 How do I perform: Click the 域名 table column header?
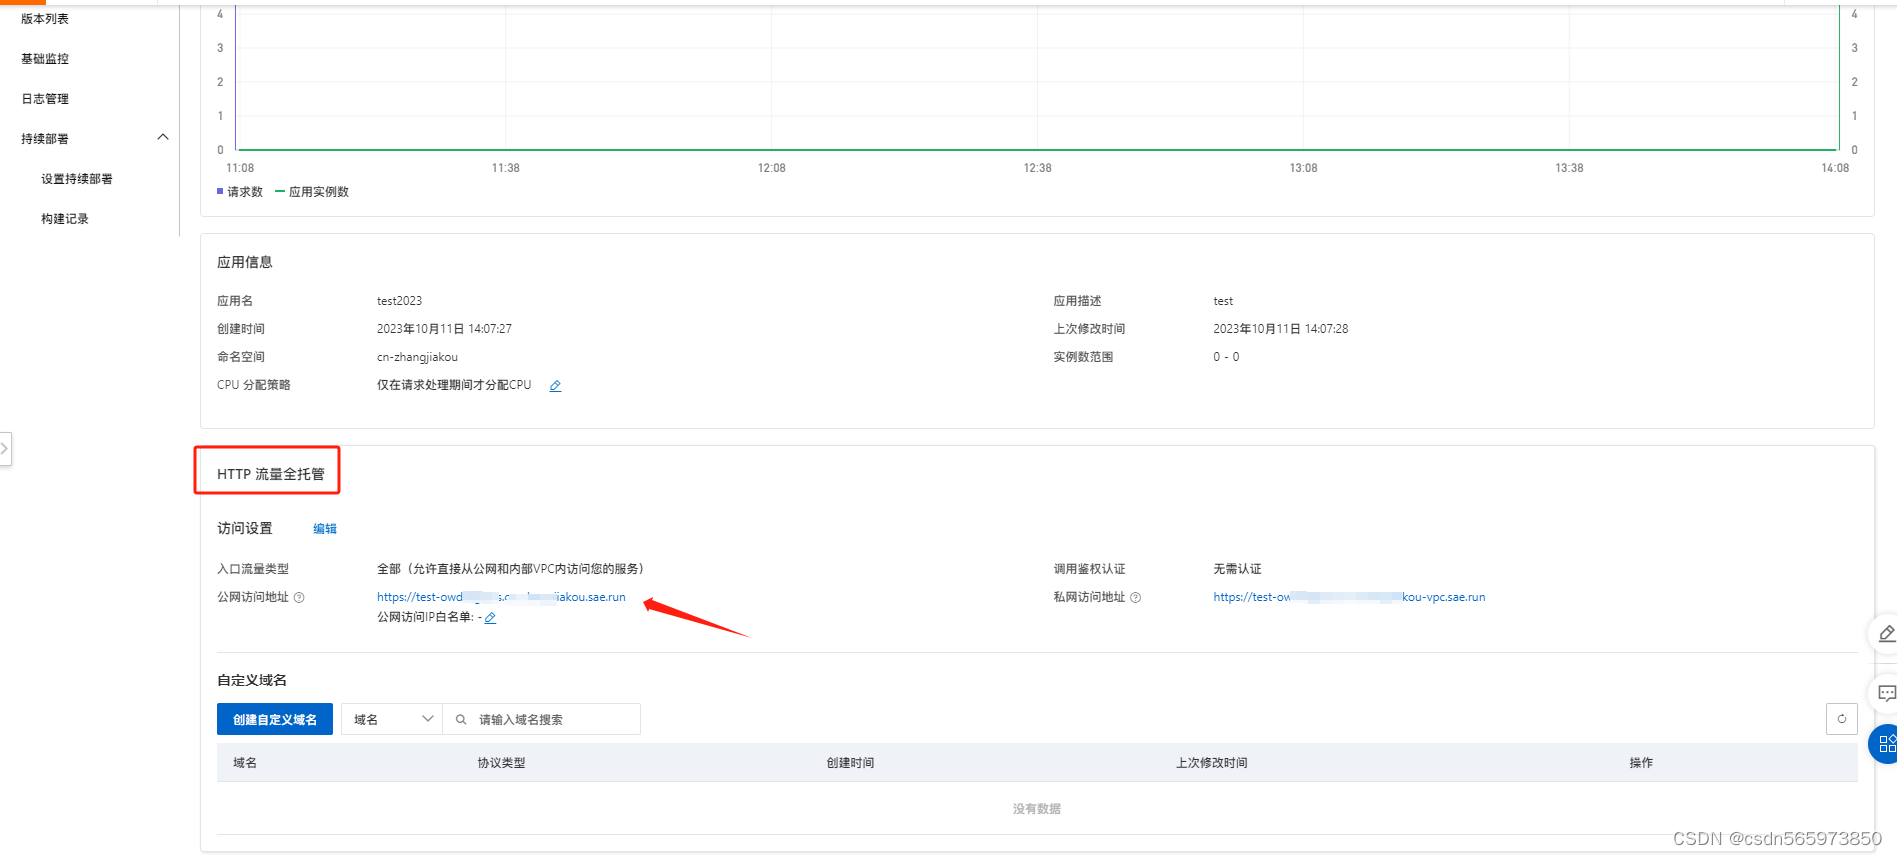pos(245,763)
